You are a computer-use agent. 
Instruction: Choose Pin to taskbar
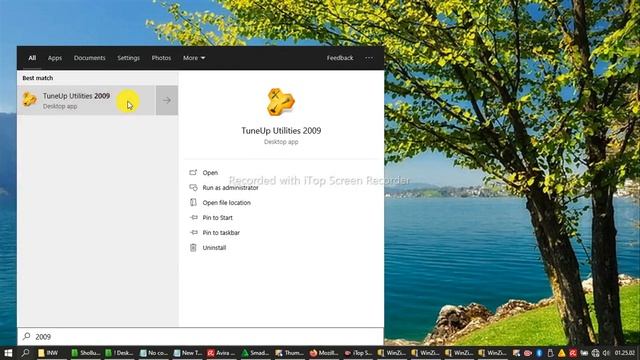[x=221, y=233]
